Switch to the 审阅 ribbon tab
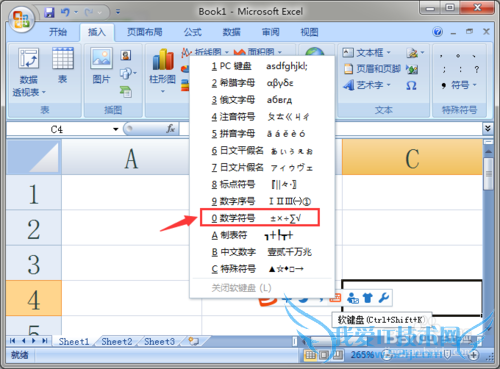Screen dimensions: 500x369 coord(270,32)
